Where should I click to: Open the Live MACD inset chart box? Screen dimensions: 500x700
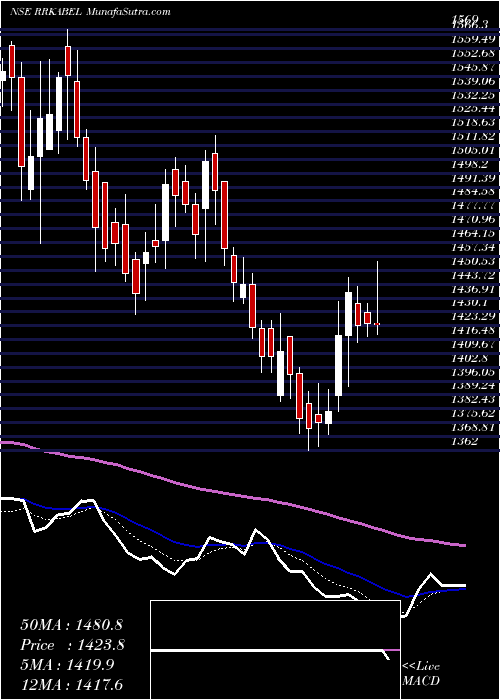coord(275,650)
